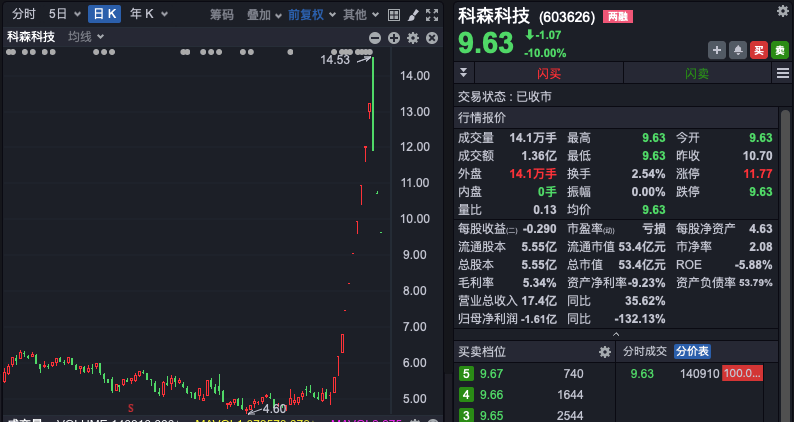Collapse the quote panel with up chevron
794x422 pixels.
click(x=613, y=335)
